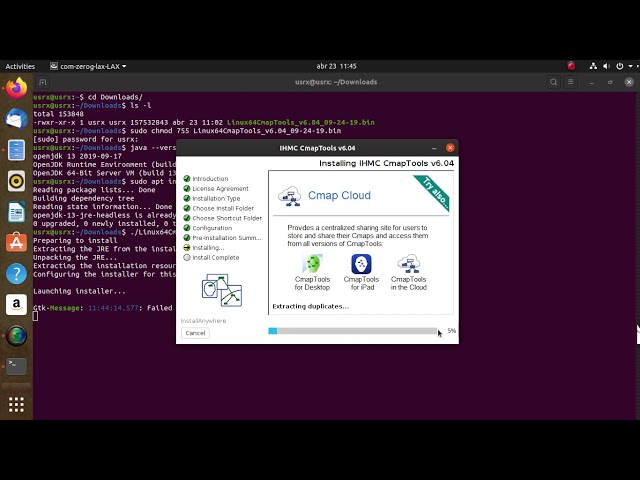Cancel the CmapTools installation
This screenshot has height=480, width=640.
(x=195, y=333)
